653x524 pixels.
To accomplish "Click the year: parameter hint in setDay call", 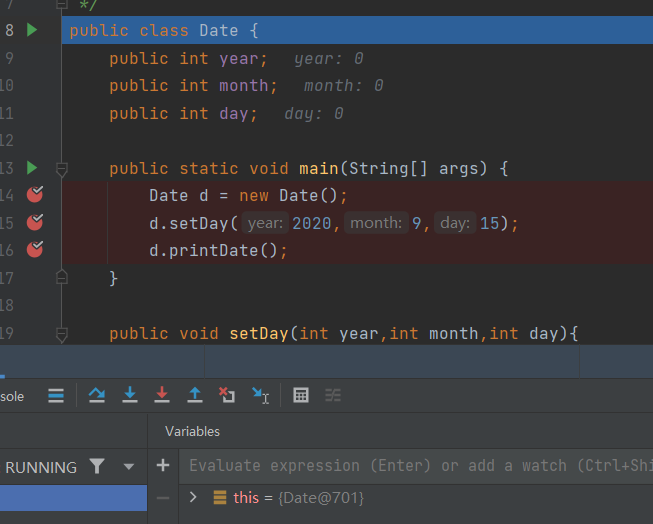I will (265, 223).
